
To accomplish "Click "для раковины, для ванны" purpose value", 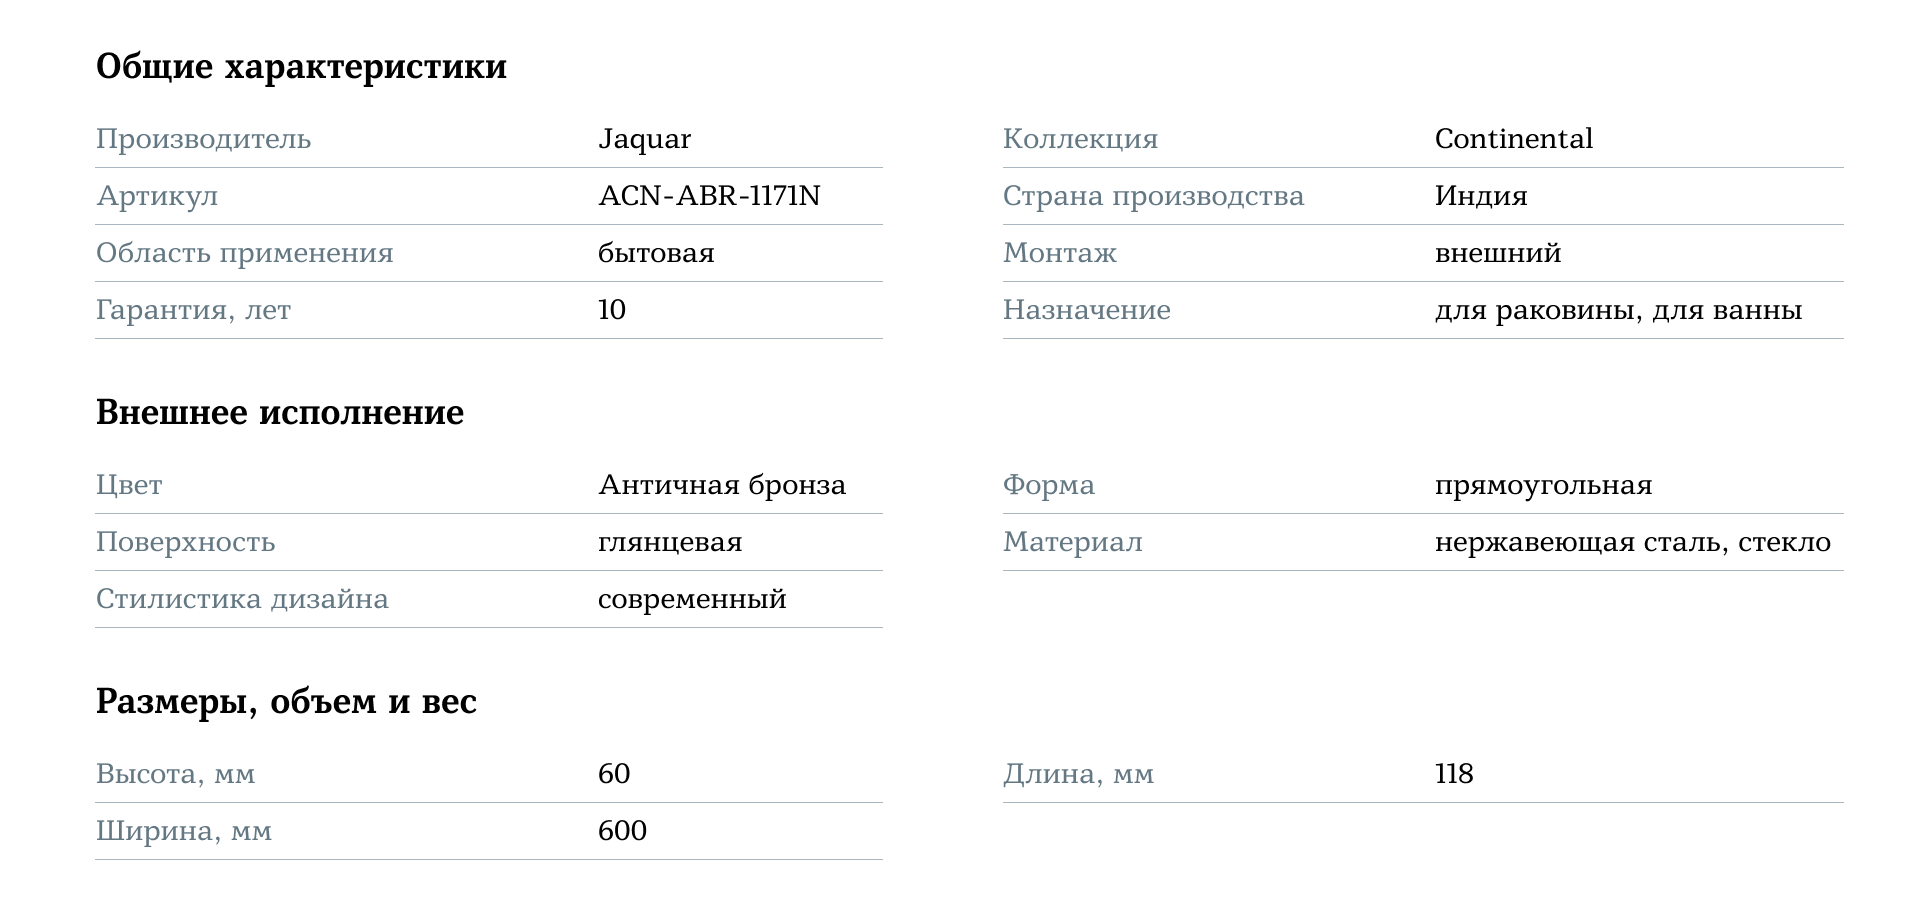I will [x=1618, y=310].
